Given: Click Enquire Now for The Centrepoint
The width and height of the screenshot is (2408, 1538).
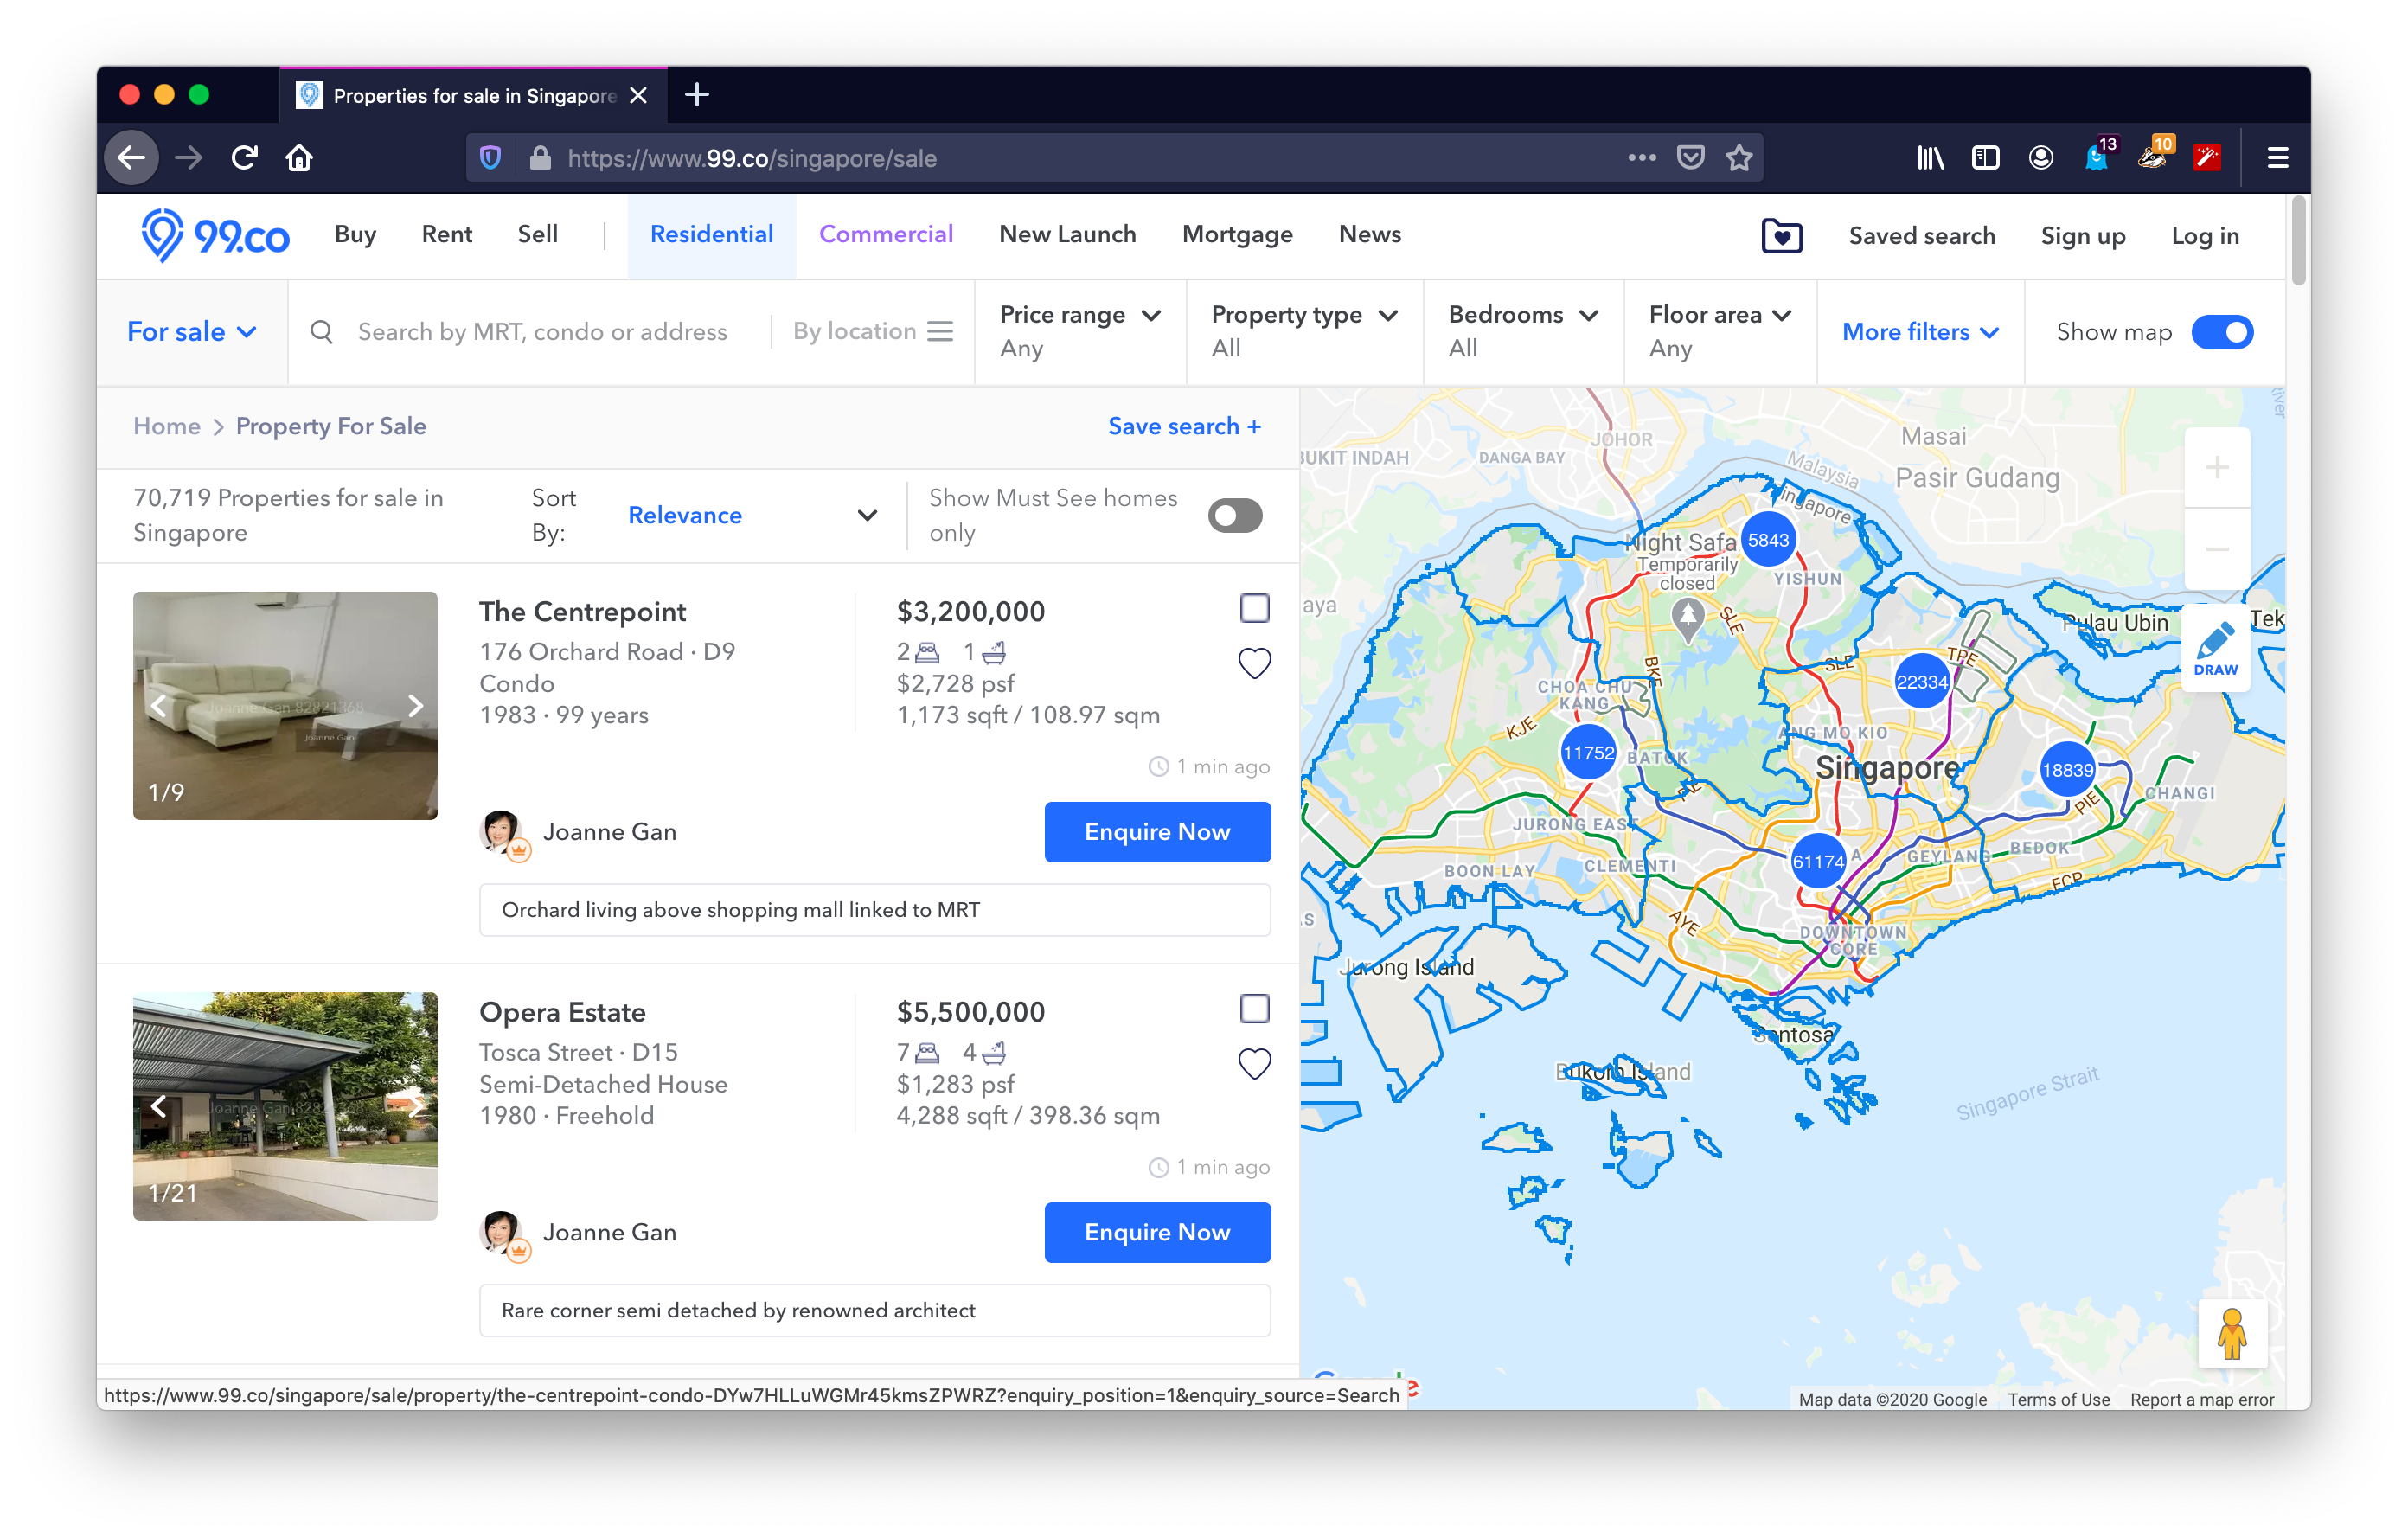Looking at the screenshot, I should 1157,832.
